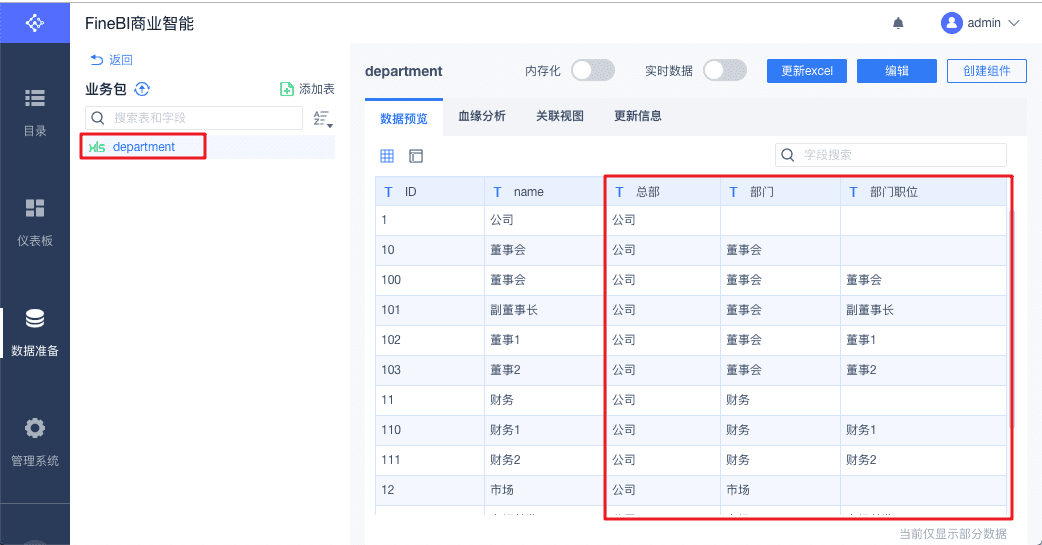Open the table sort order dropdown
Screen dimensions: 1042x545
[322, 119]
